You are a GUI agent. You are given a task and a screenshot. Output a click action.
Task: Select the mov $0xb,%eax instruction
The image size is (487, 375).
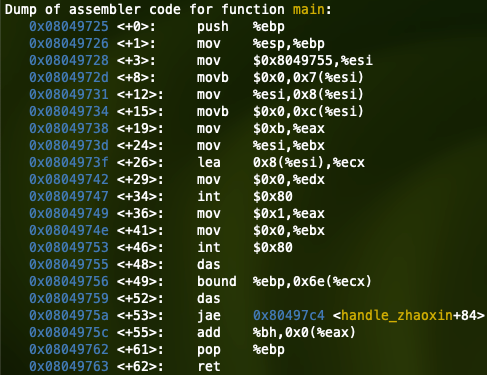tap(261, 128)
